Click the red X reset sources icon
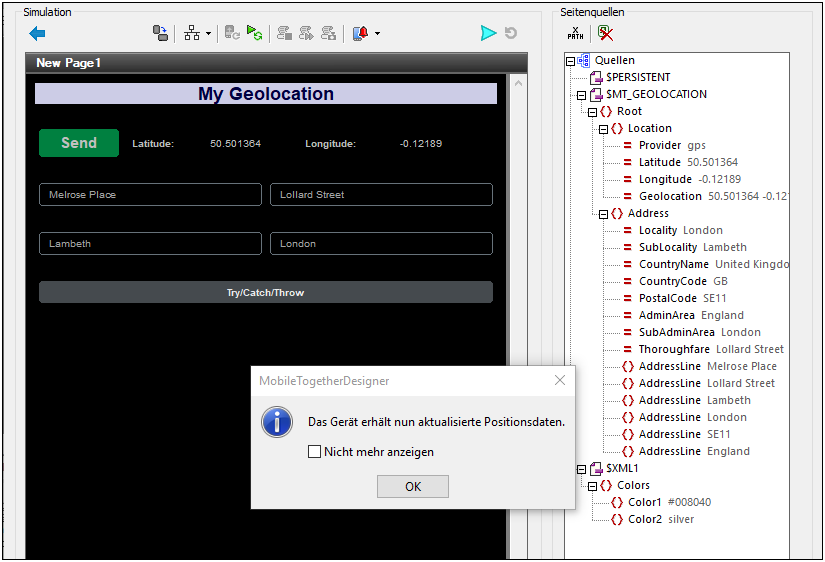 605,33
